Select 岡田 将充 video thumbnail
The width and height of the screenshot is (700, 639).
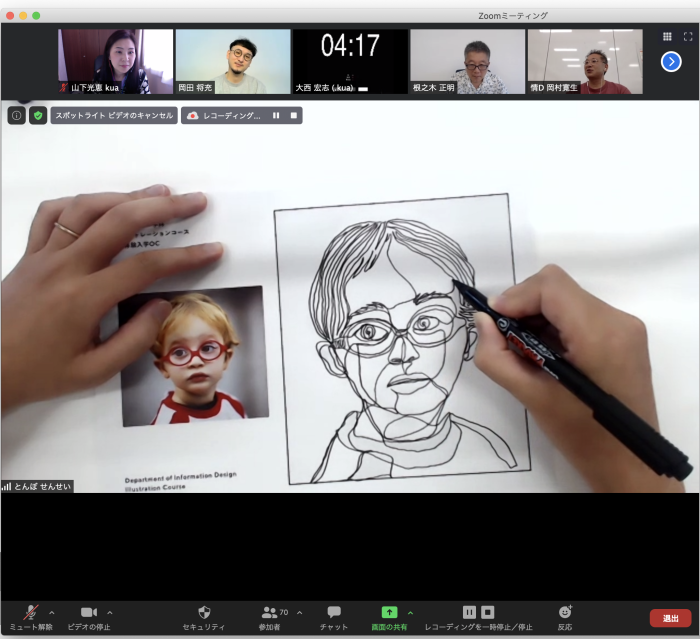233,62
